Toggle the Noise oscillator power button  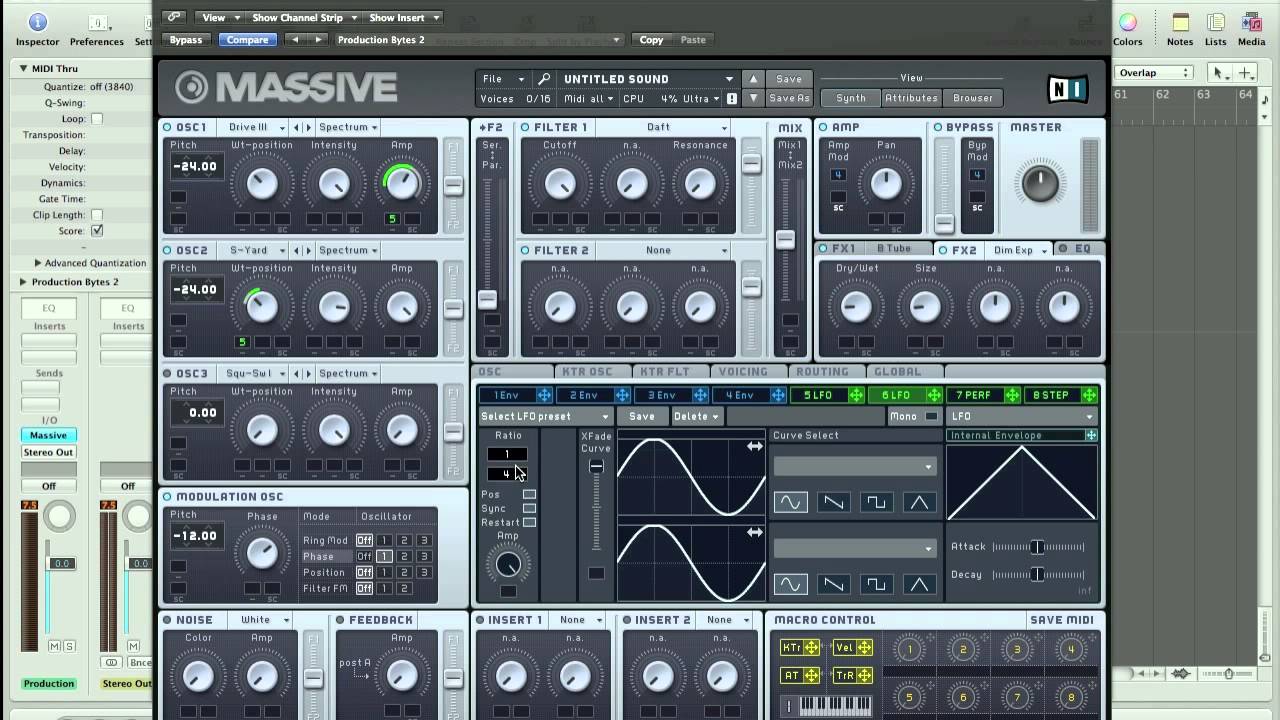[x=168, y=620]
